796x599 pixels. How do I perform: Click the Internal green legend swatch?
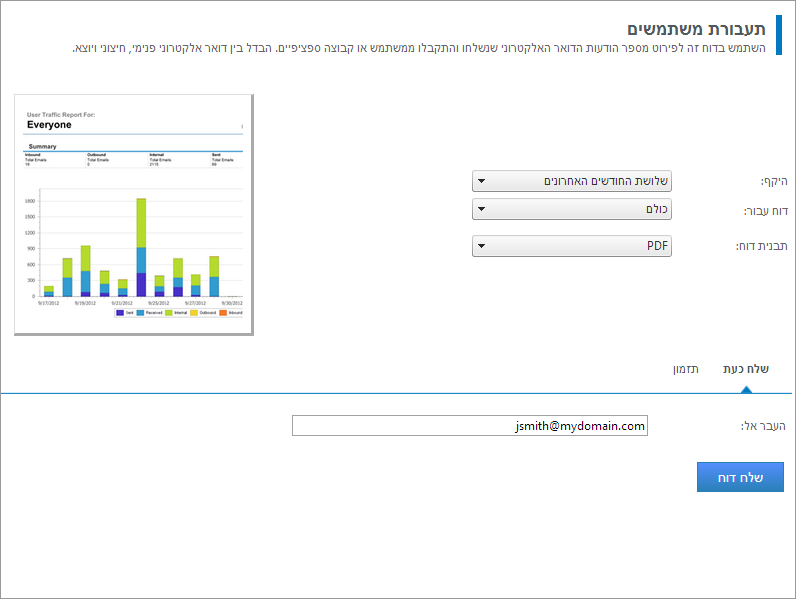tap(170, 313)
